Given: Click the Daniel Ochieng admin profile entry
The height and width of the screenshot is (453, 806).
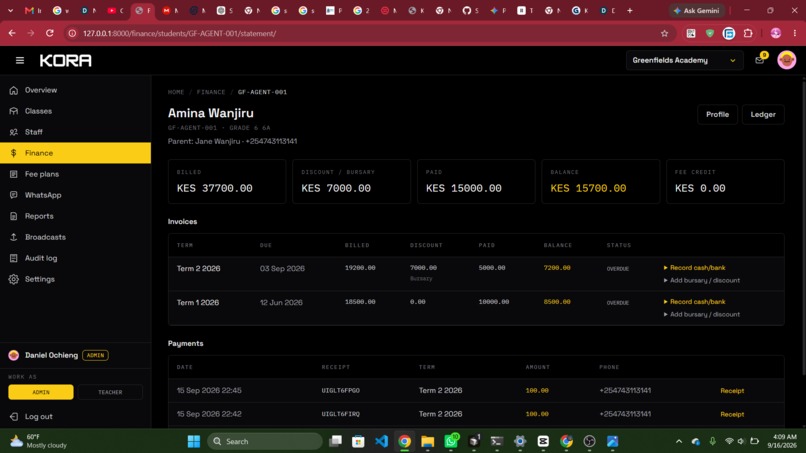Looking at the screenshot, I should pos(58,355).
